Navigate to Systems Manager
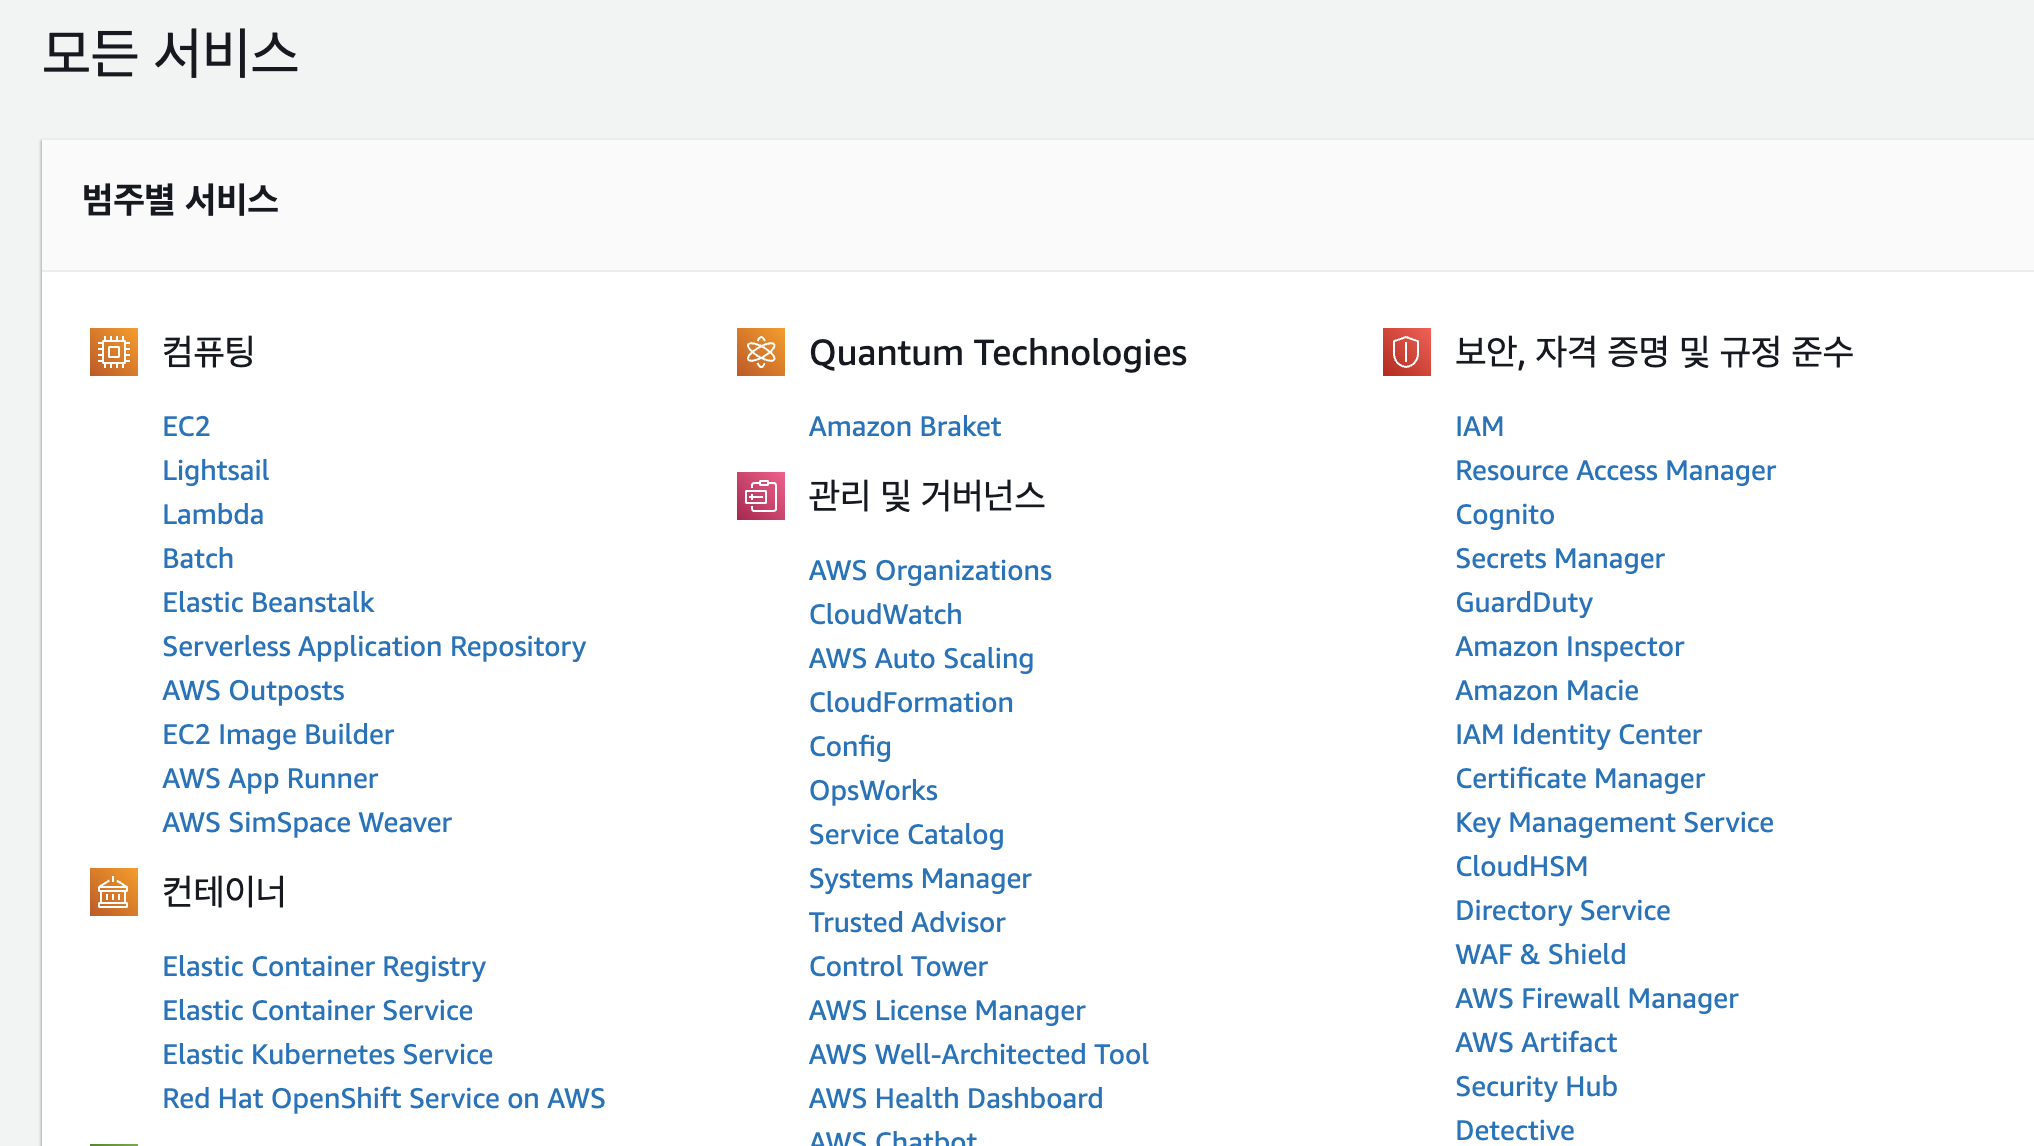Screen dimensions: 2034x1146 (x=919, y=878)
